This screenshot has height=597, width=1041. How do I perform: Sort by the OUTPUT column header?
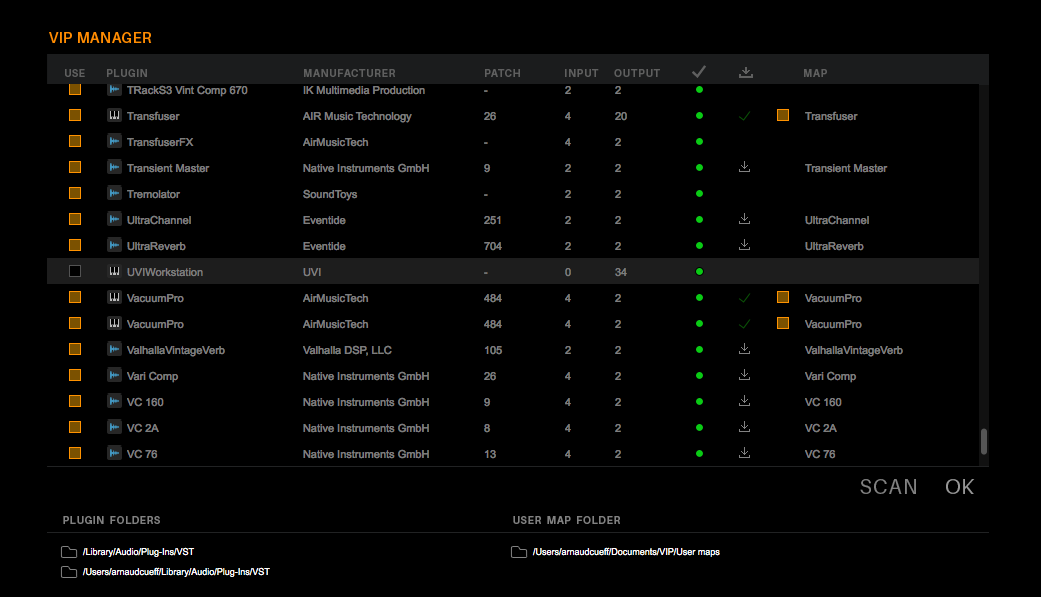[x=637, y=73]
